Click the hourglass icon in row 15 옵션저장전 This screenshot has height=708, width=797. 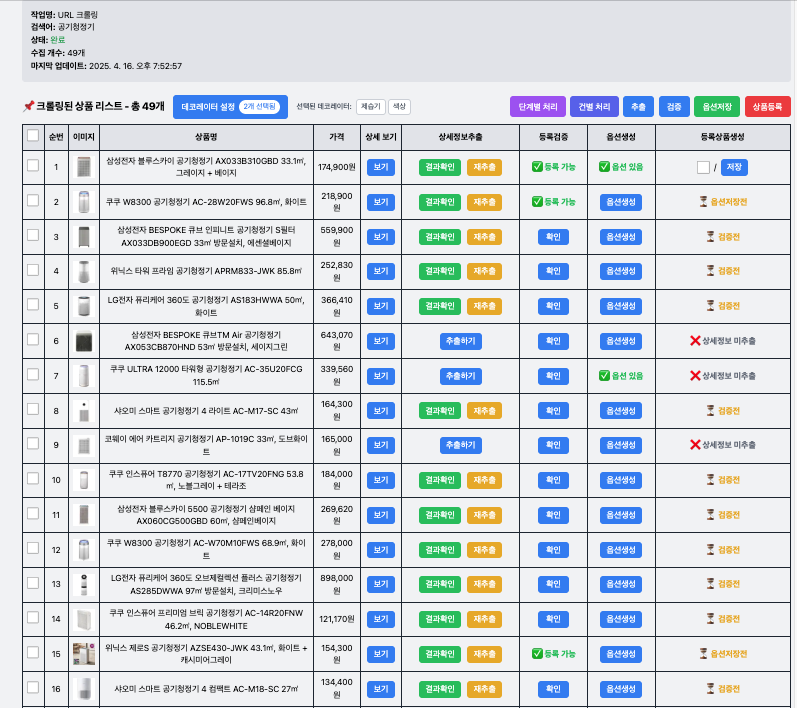point(704,654)
